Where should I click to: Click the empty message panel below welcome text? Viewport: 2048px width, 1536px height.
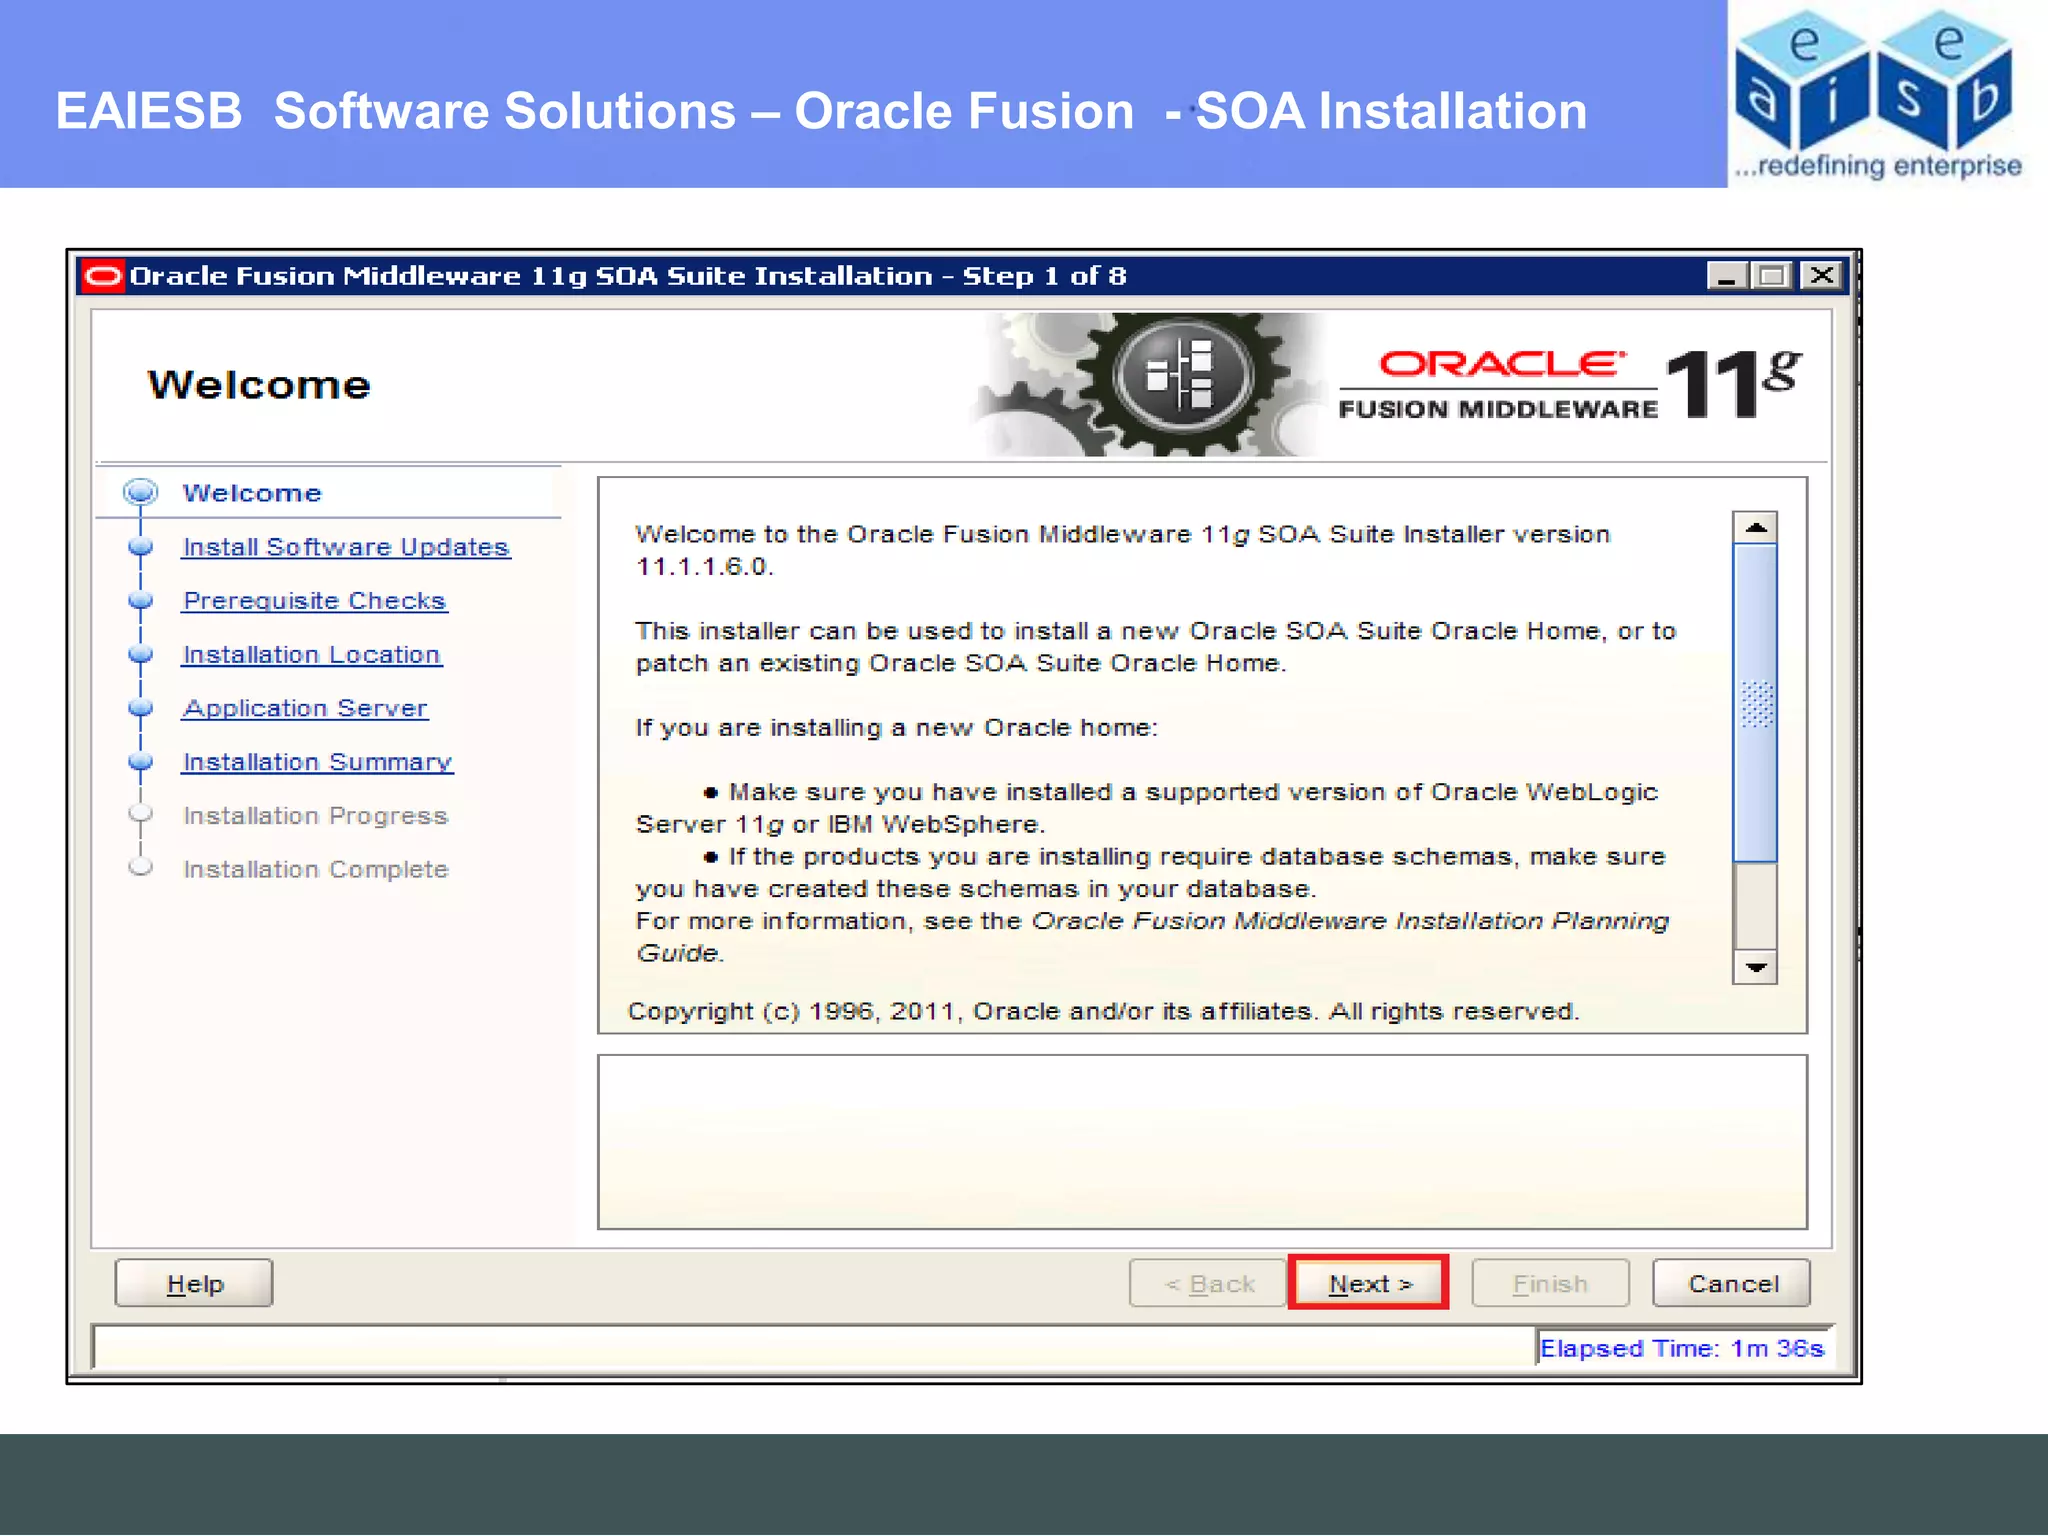[x=1202, y=1142]
